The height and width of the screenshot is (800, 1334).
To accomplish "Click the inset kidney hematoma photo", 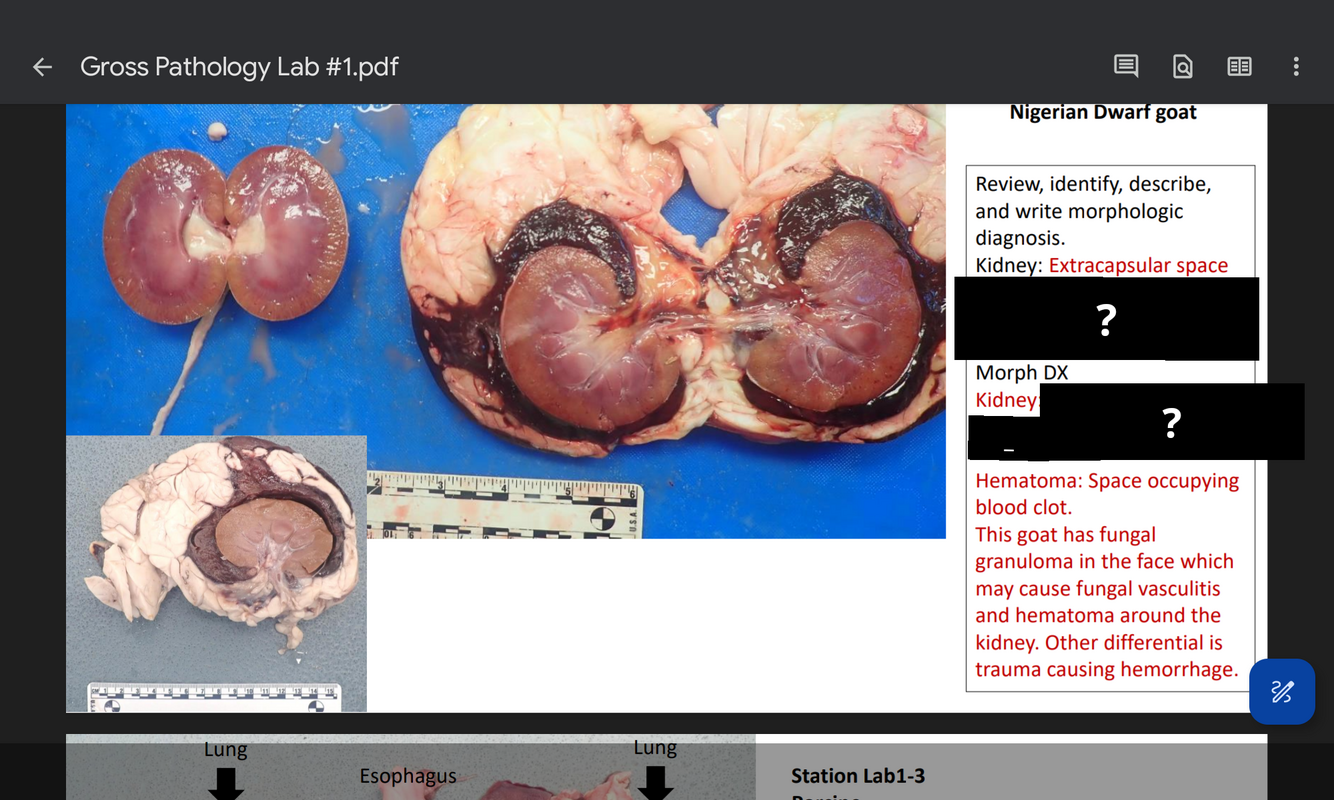I will [x=216, y=574].
